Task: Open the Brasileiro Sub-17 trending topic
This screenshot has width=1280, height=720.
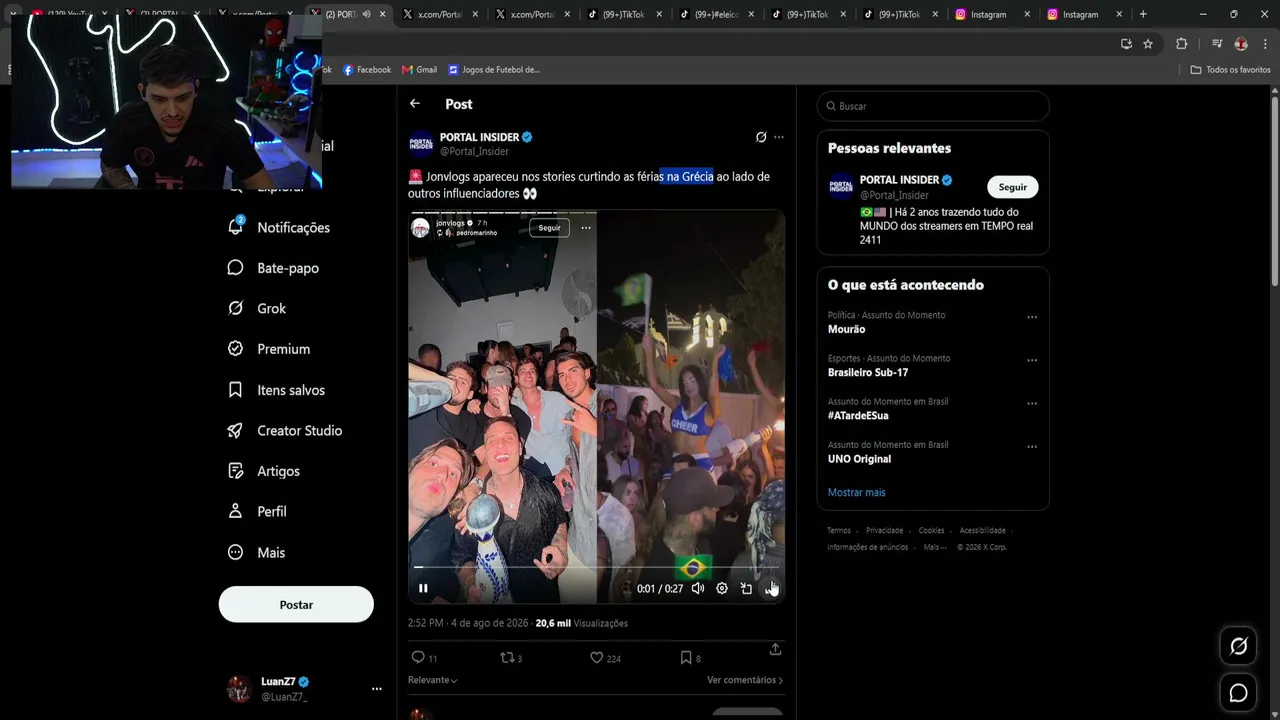Action: tap(868, 372)
